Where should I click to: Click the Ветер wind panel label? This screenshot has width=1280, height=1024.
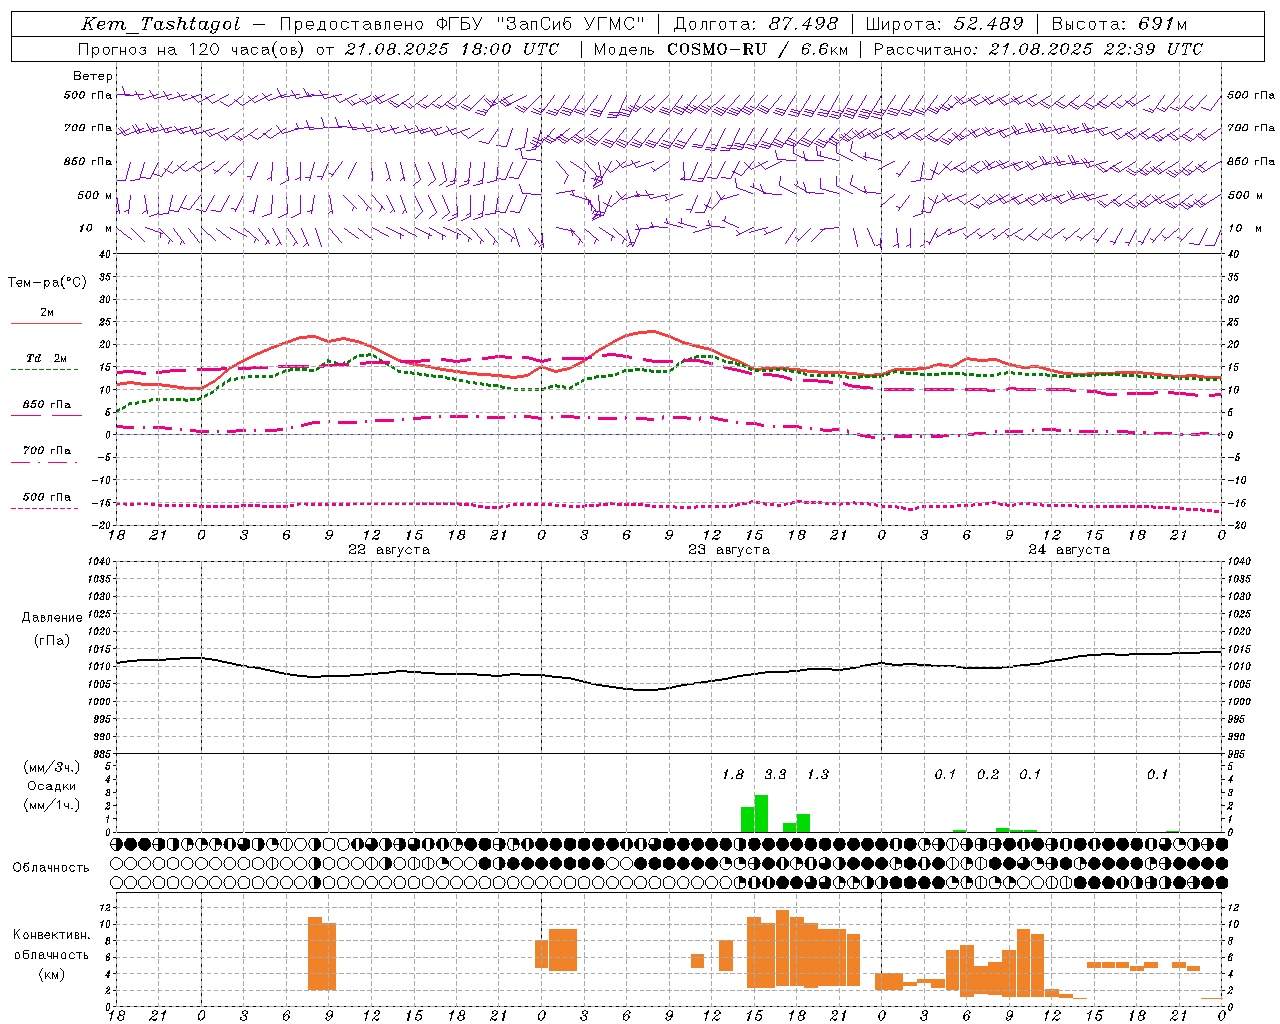coord(93,76)
